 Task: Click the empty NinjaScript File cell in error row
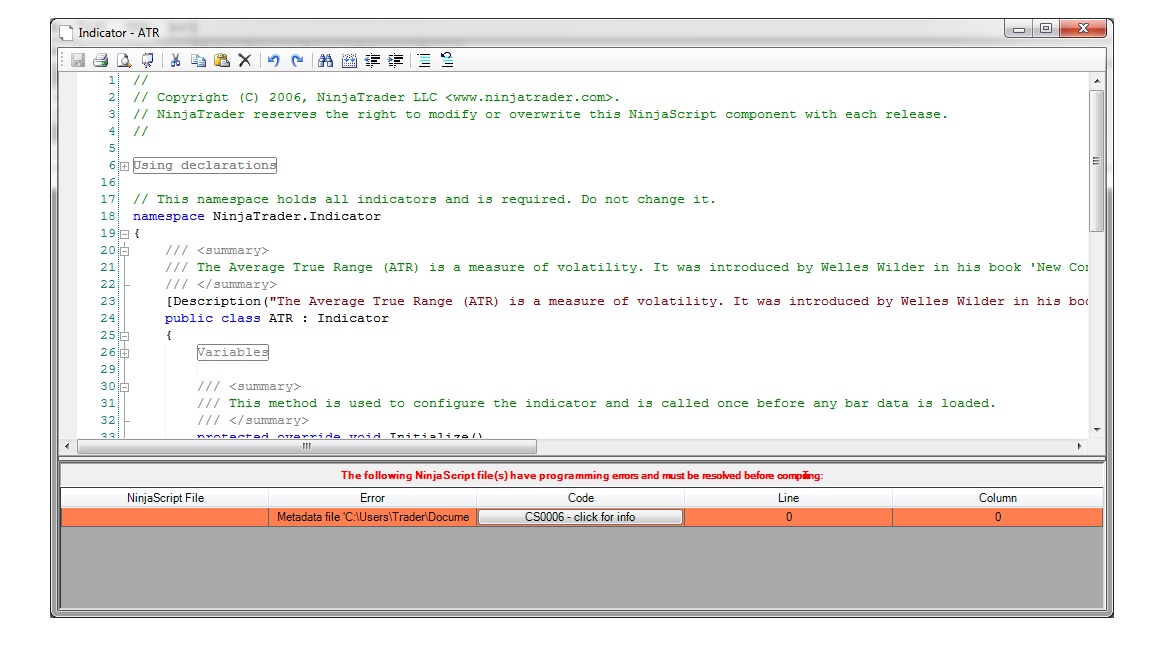(165, 517)
